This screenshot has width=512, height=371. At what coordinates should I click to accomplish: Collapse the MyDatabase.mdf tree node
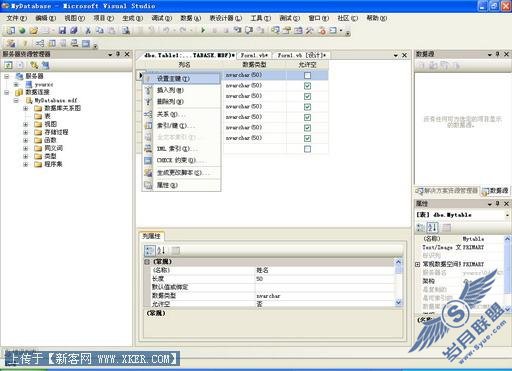(16, 100)
